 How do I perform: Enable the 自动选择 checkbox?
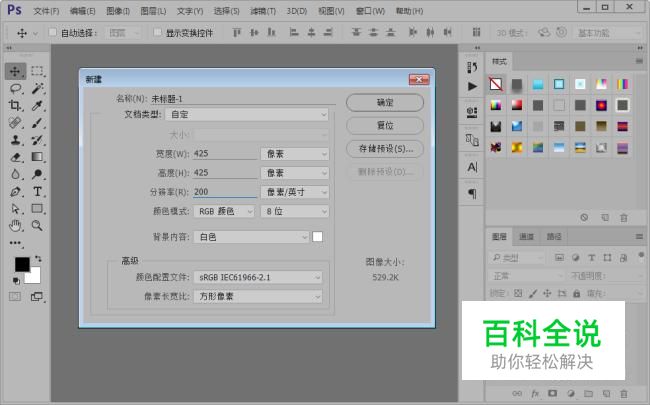click(x=53, y=32)
